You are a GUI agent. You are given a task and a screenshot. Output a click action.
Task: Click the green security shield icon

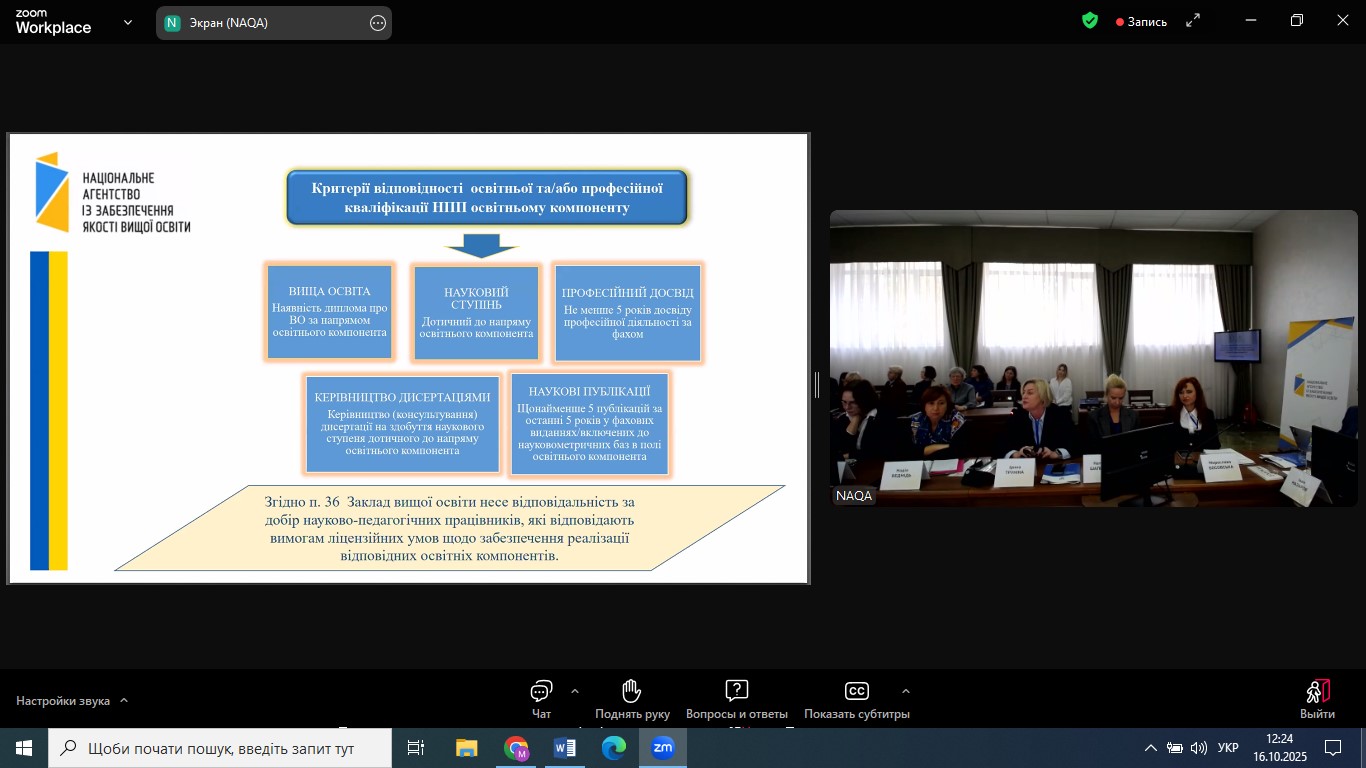(1090, 21)
